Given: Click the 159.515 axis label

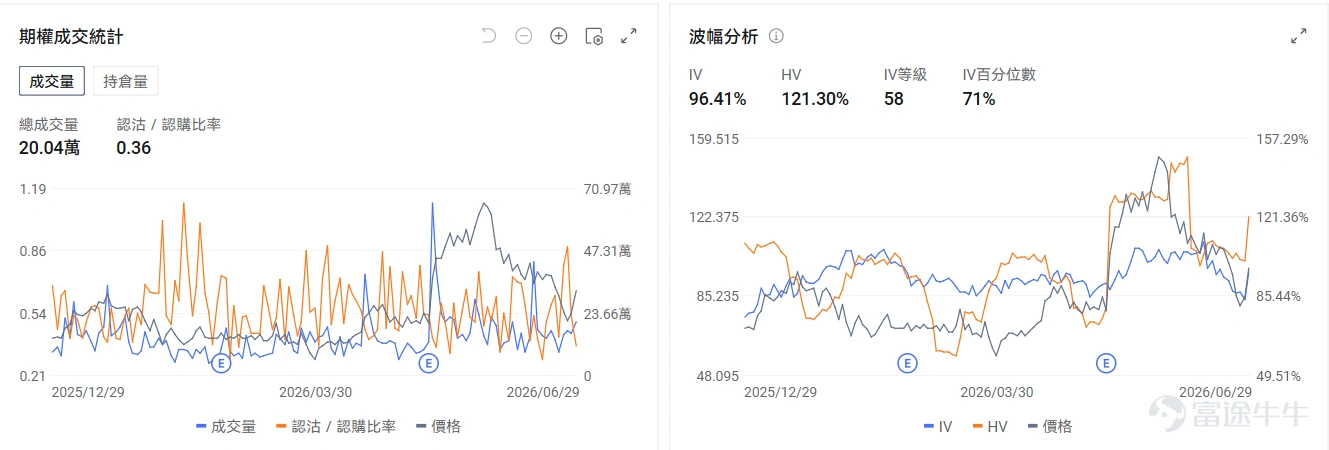Looking at the screenshot, I should click(x=714, y=139).
